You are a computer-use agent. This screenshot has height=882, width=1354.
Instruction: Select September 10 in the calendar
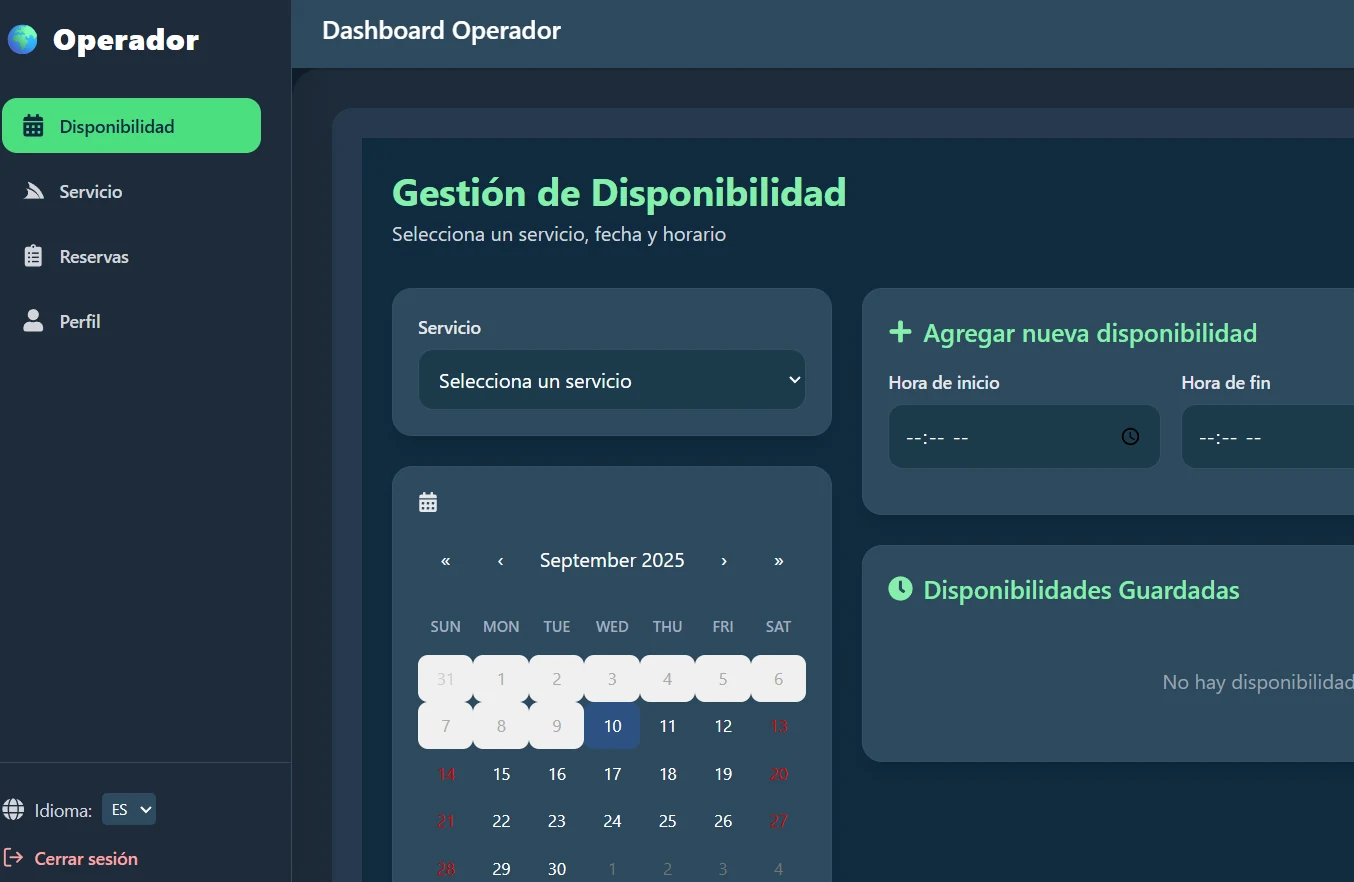[612, 726]
